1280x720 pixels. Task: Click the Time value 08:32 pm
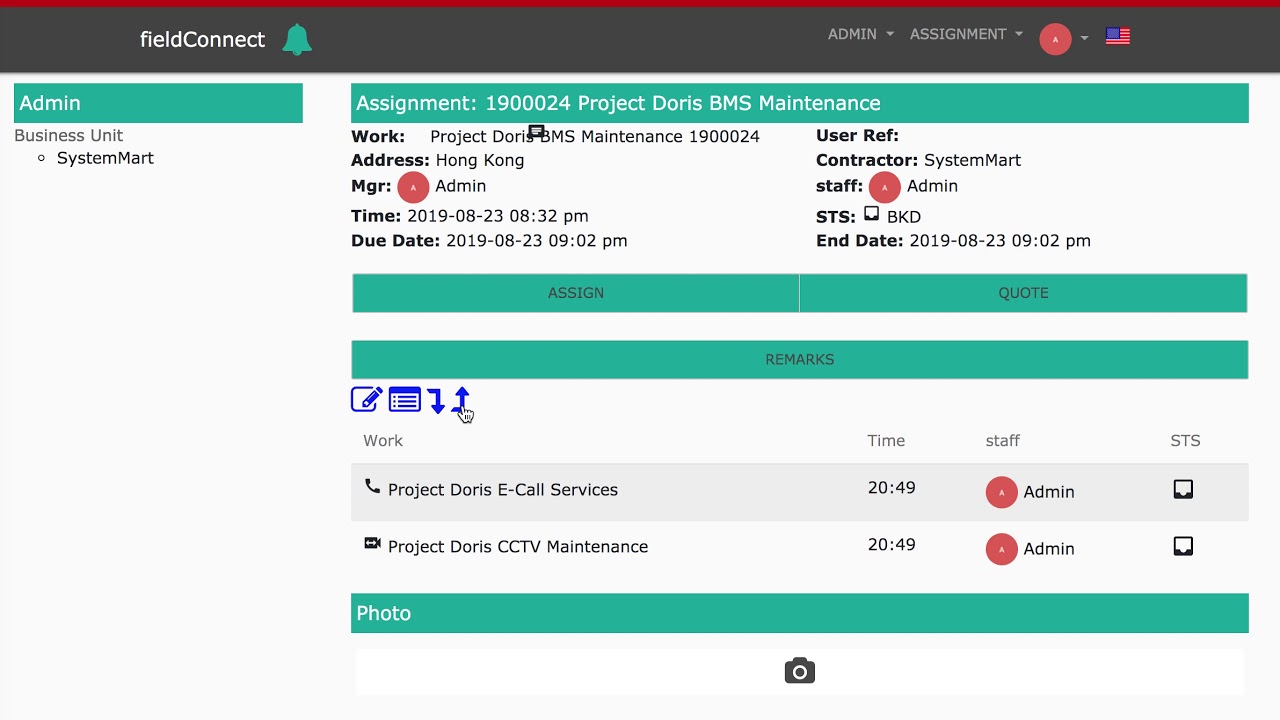(497, 216)
